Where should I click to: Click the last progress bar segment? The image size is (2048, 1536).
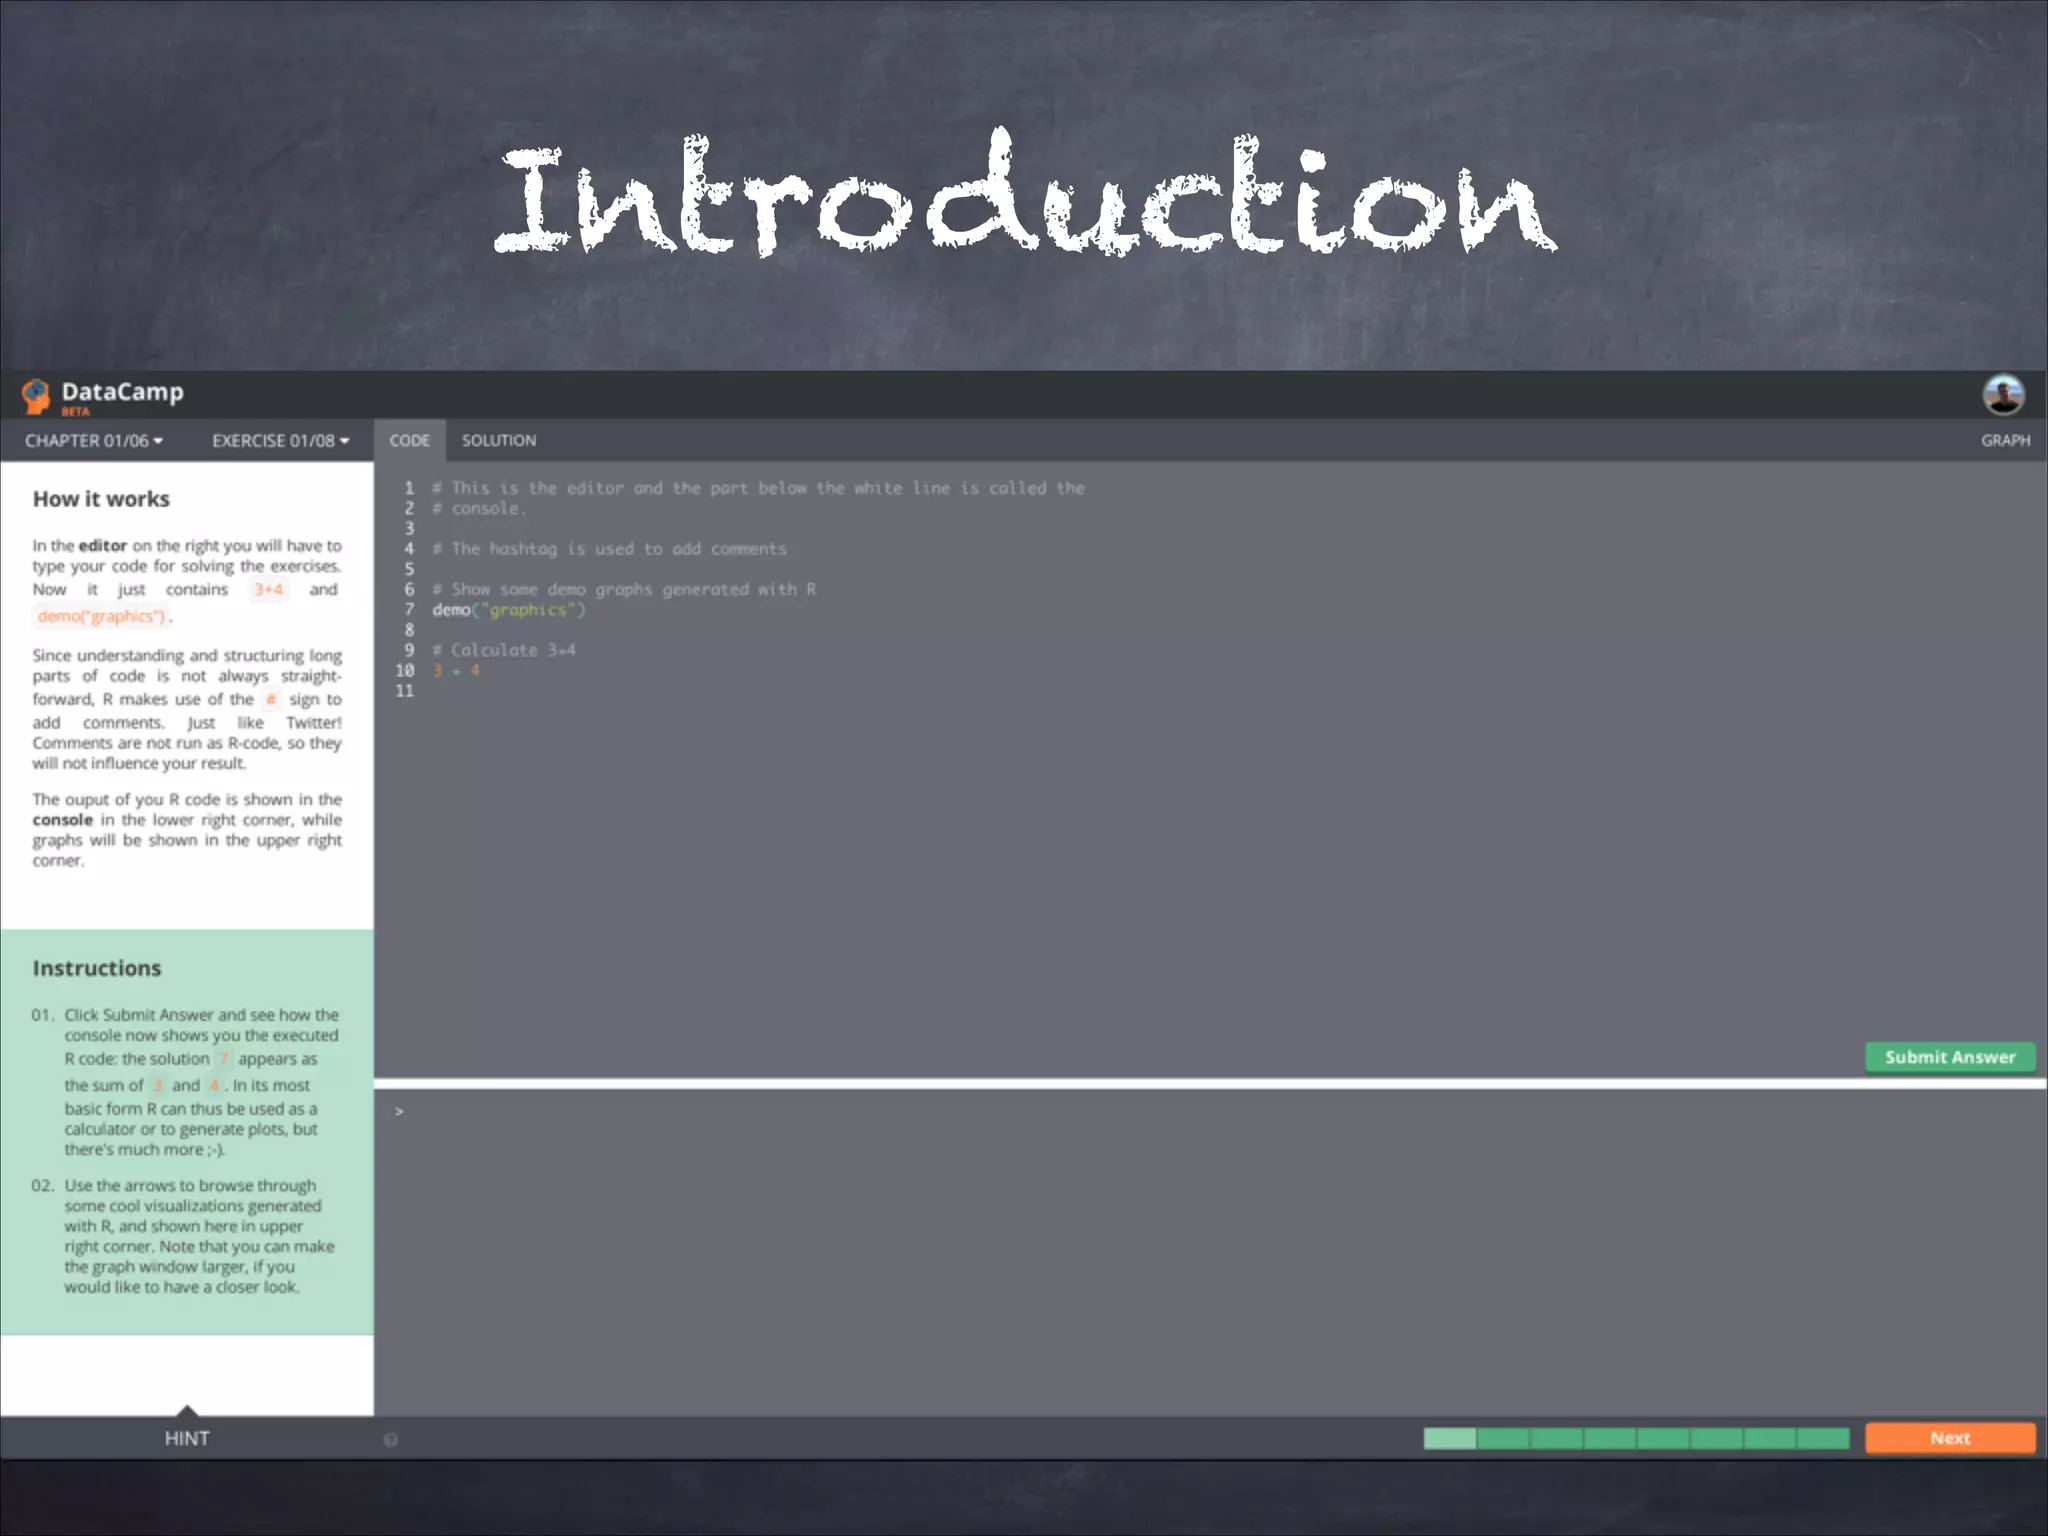[x=1823, y=1439]
